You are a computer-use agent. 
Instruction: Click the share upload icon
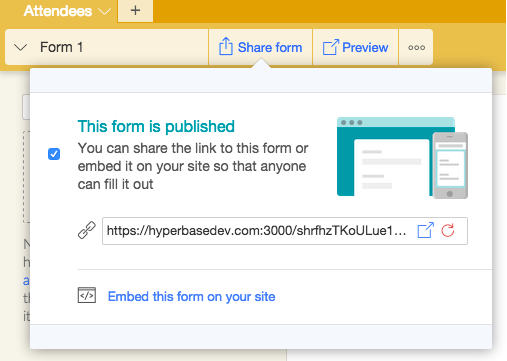click(x=226, y=46)
